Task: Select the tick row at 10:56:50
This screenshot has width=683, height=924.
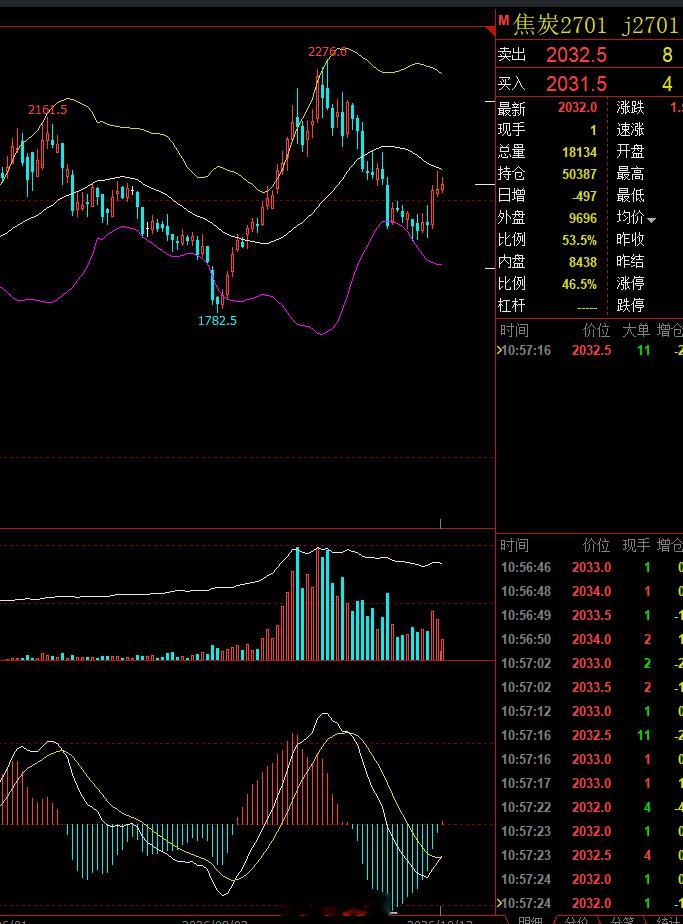Action: tap(589, 639)
